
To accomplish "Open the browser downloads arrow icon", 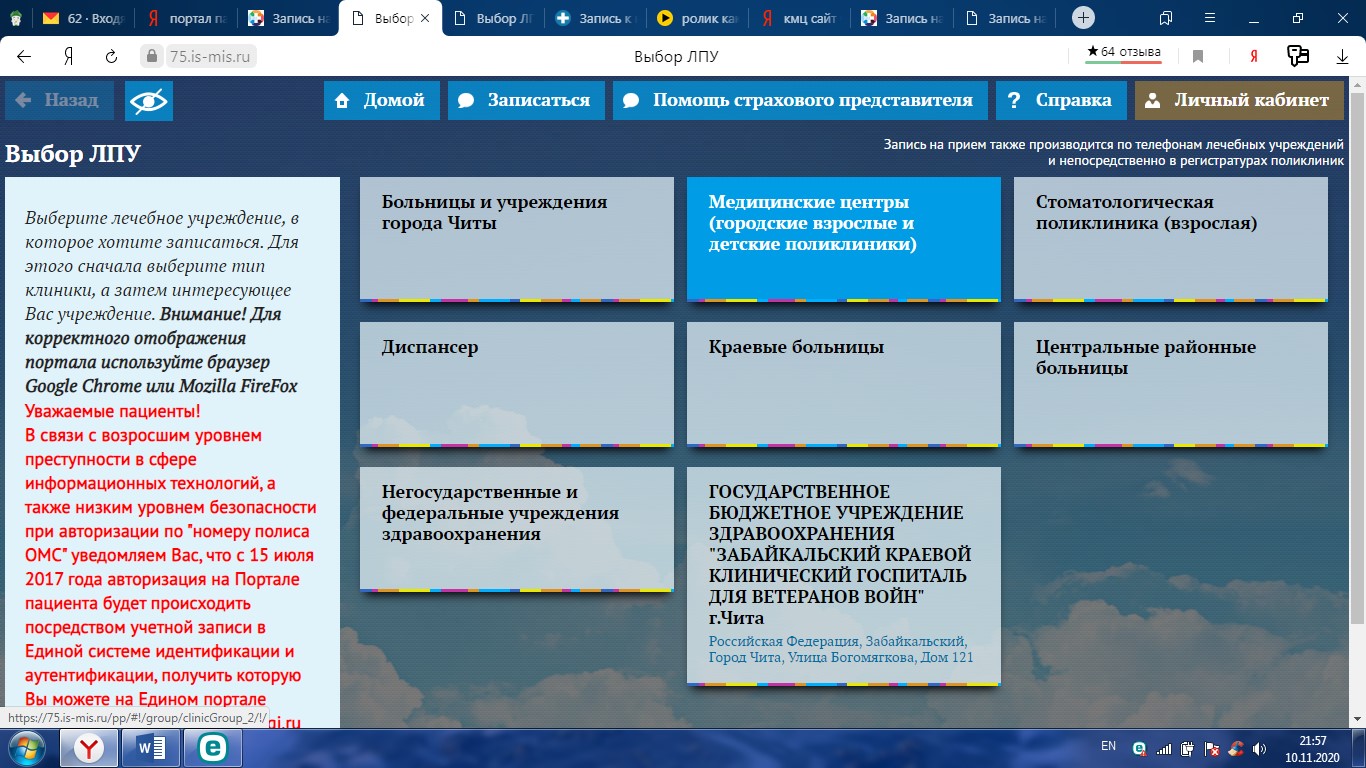I will [1342, 57].
